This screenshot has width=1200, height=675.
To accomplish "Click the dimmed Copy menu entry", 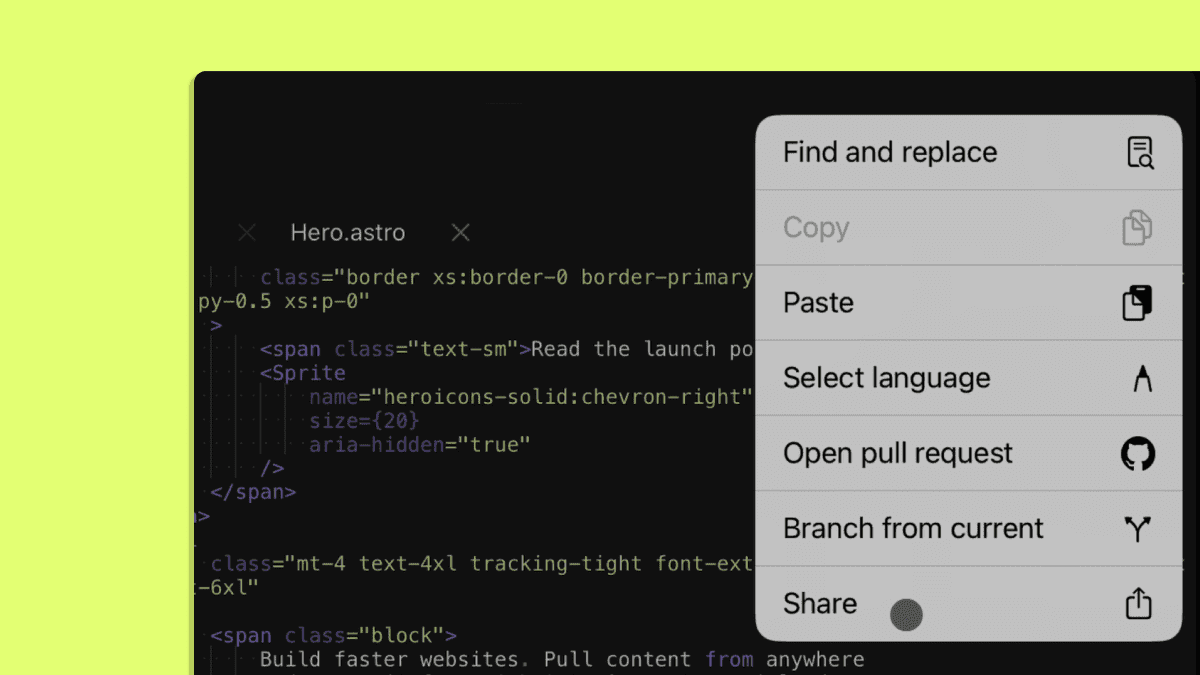I will pos(815,227).
